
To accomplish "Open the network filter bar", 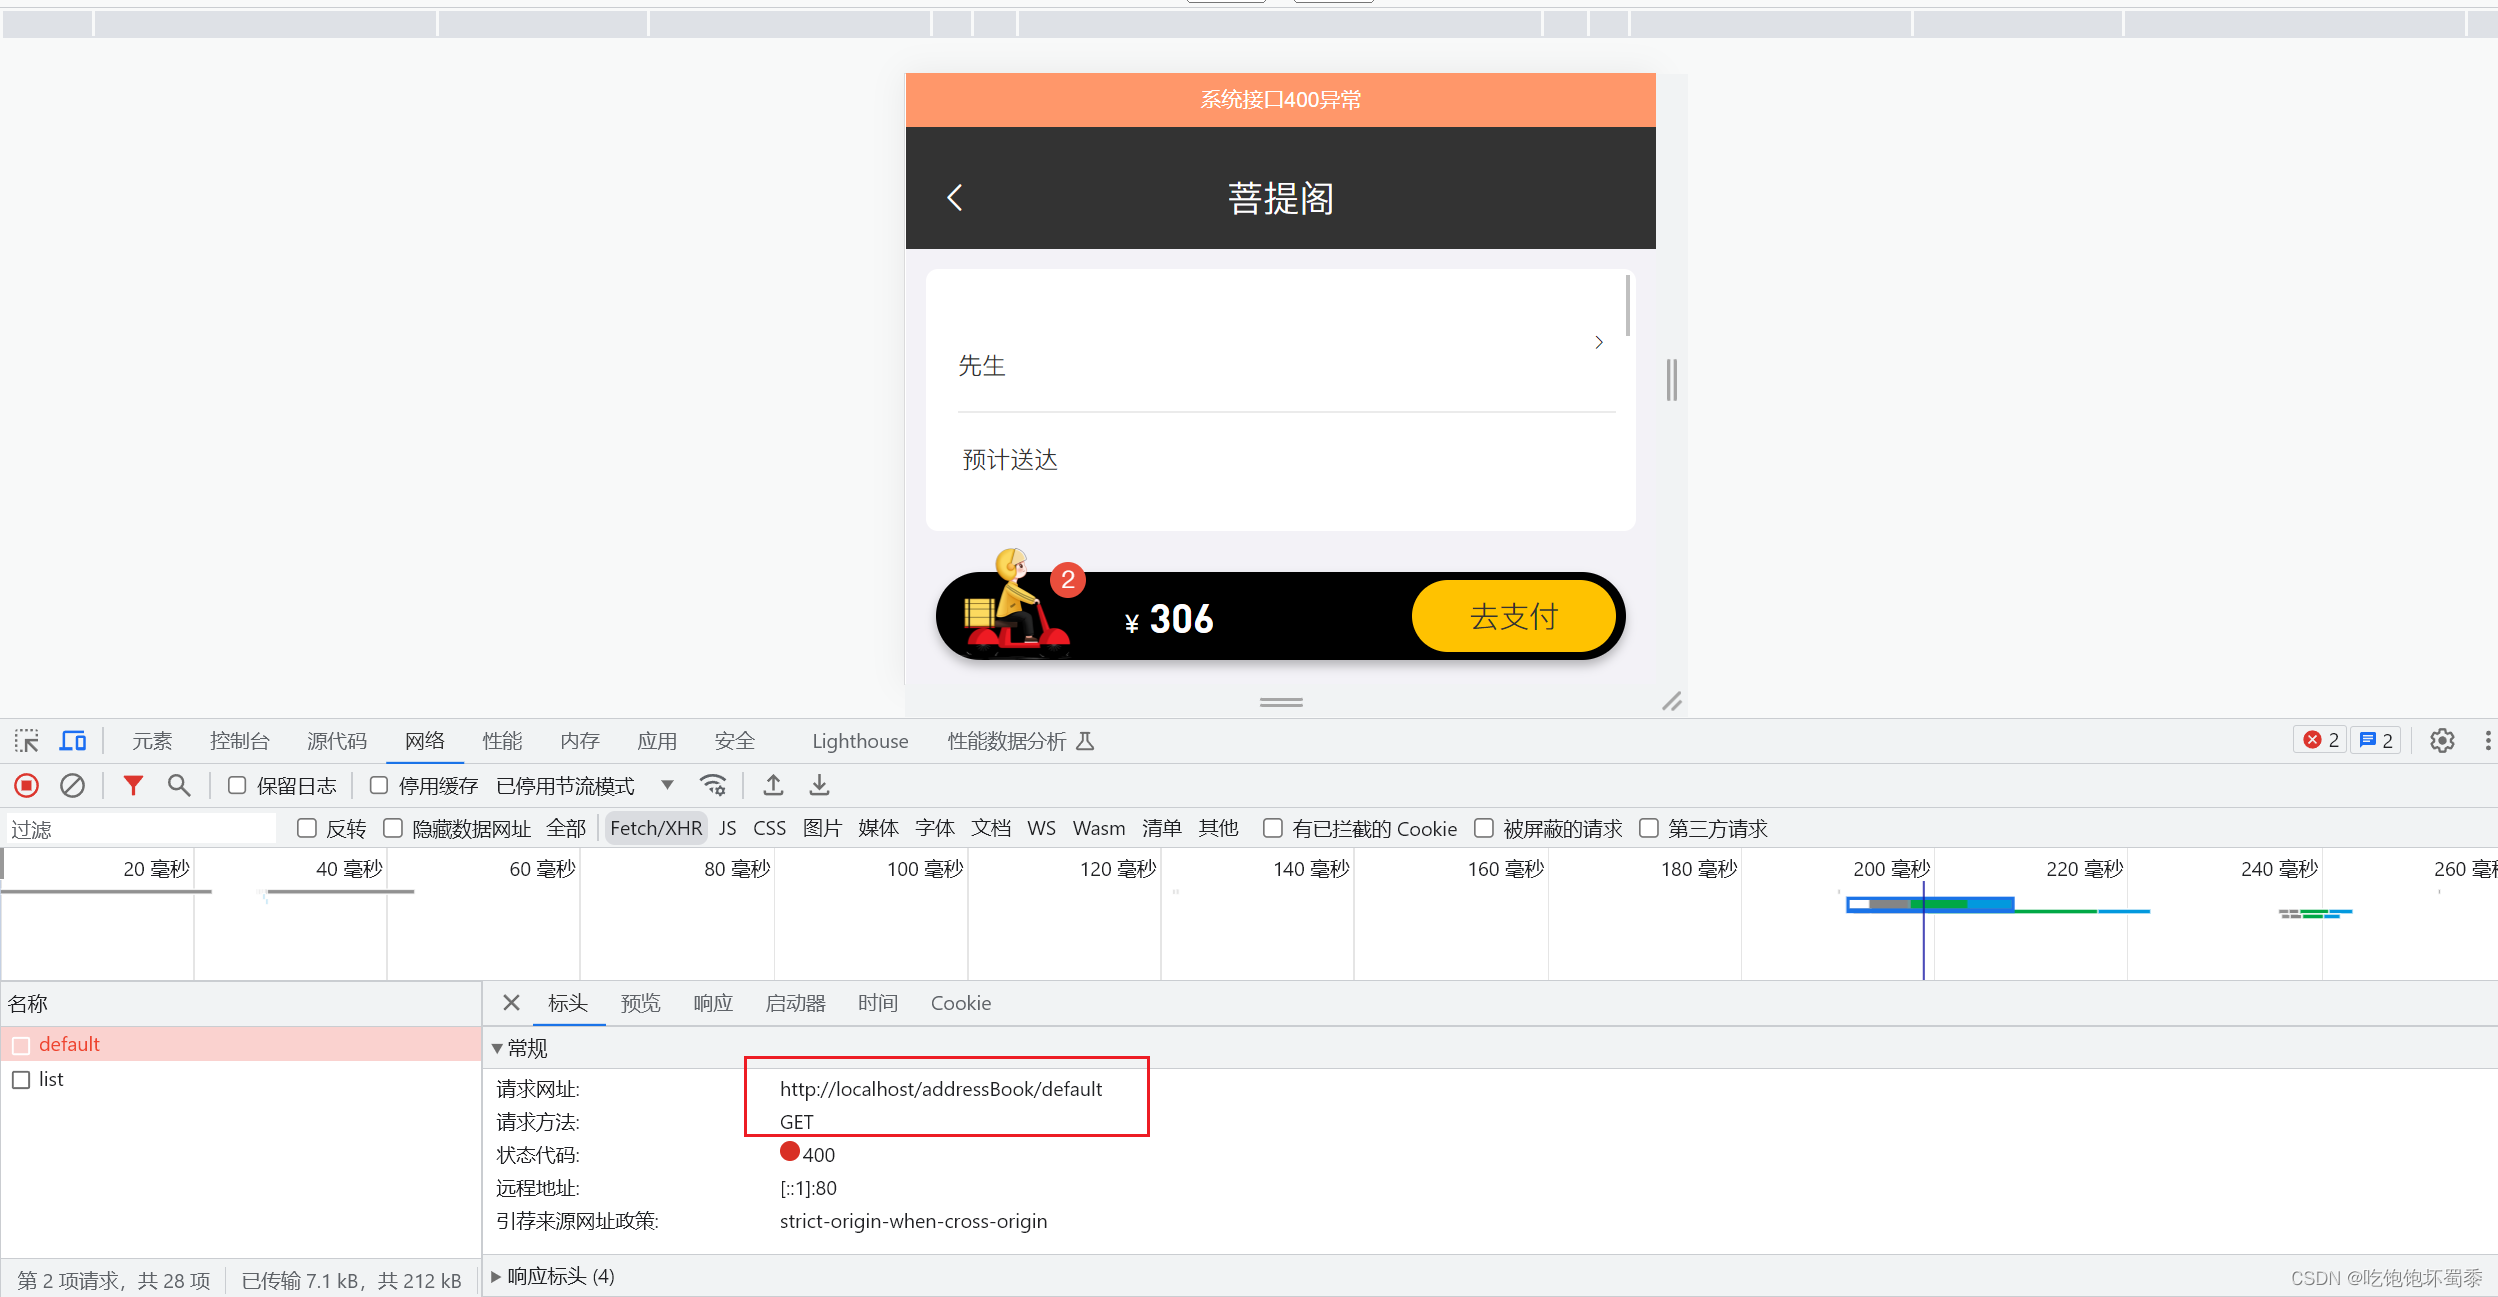I will 133,785.
